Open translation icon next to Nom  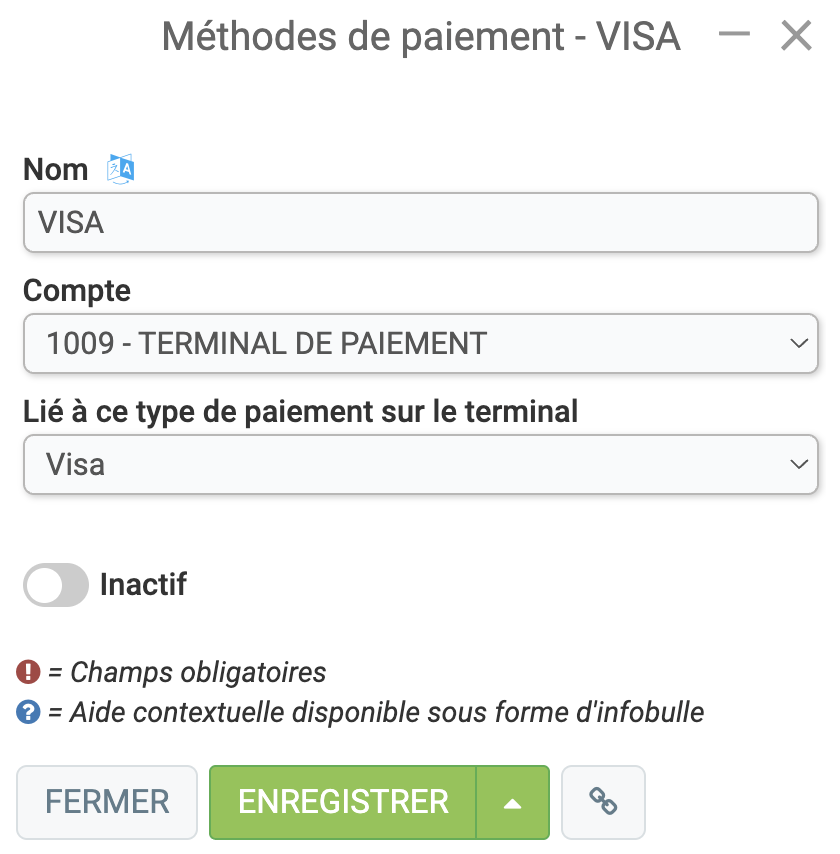(x=120, y=169)
